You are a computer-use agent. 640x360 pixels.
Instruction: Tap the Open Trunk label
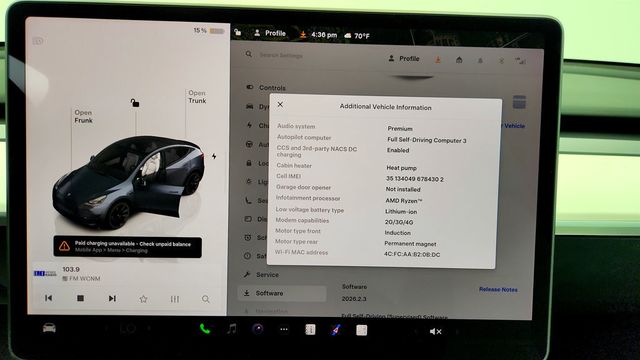197,97
